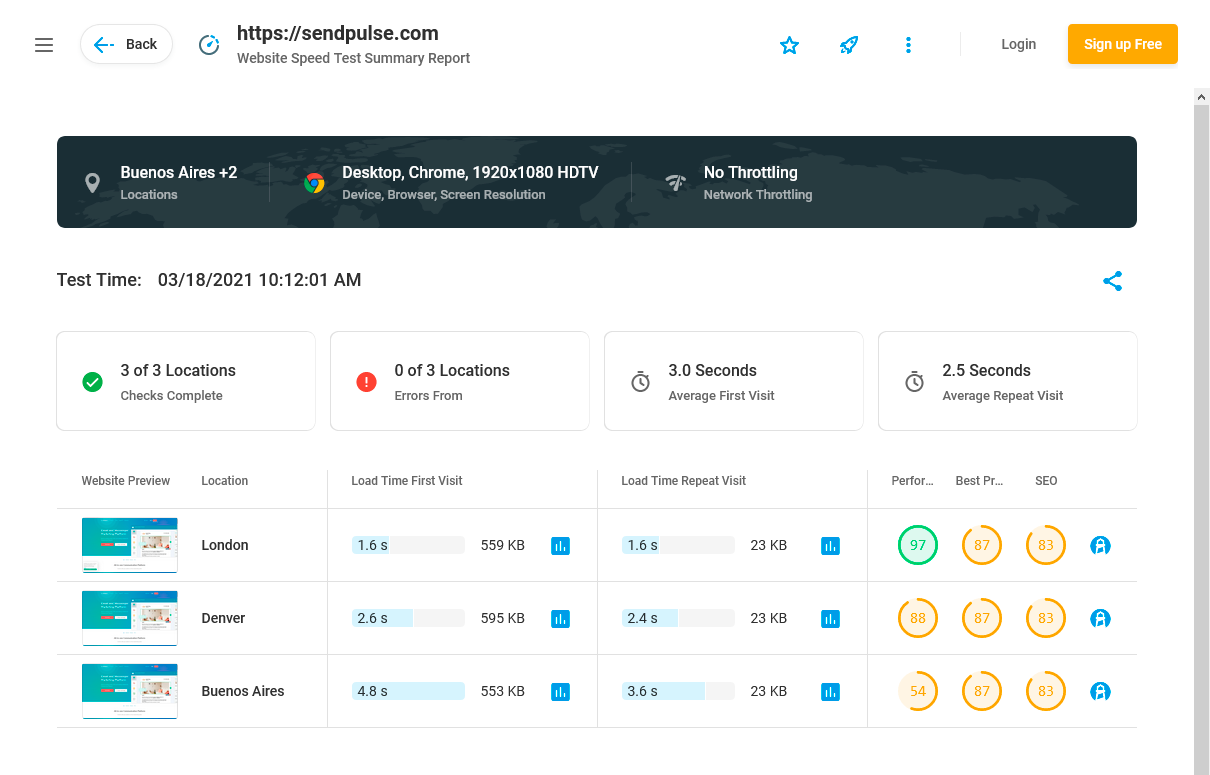Click the 3 of 3 Locations Checks Complete card
The height and width of the screenshot is (775, 1210).
(186, 381)
